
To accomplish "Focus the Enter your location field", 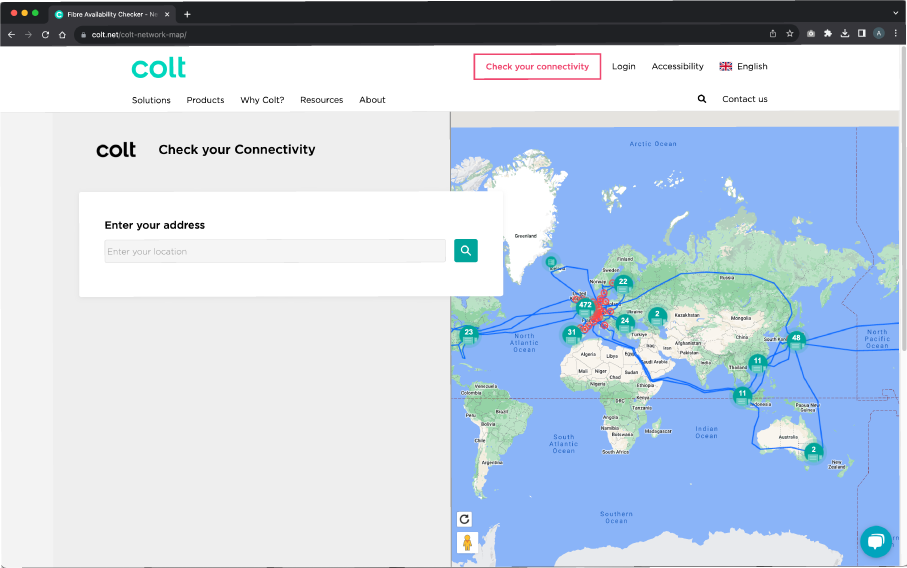I will click(275, 252).
